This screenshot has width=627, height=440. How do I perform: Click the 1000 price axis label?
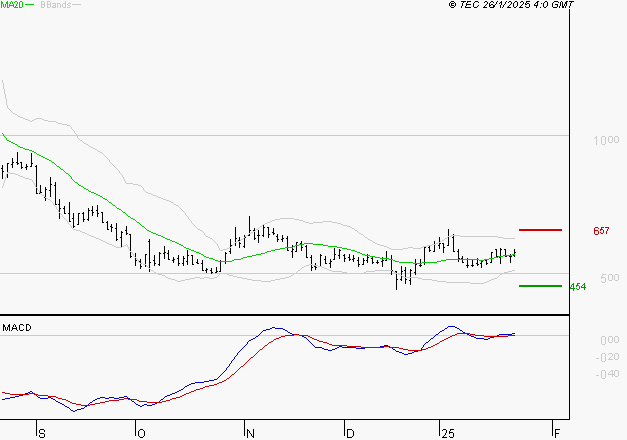coord(606,140)
